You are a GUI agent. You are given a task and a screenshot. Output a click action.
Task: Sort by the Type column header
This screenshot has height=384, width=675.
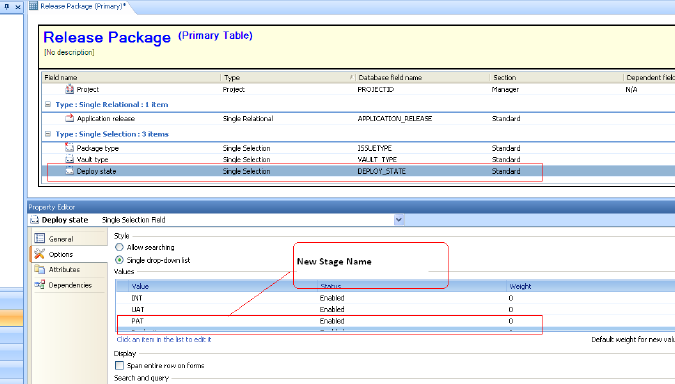click(x=288, y=77)
